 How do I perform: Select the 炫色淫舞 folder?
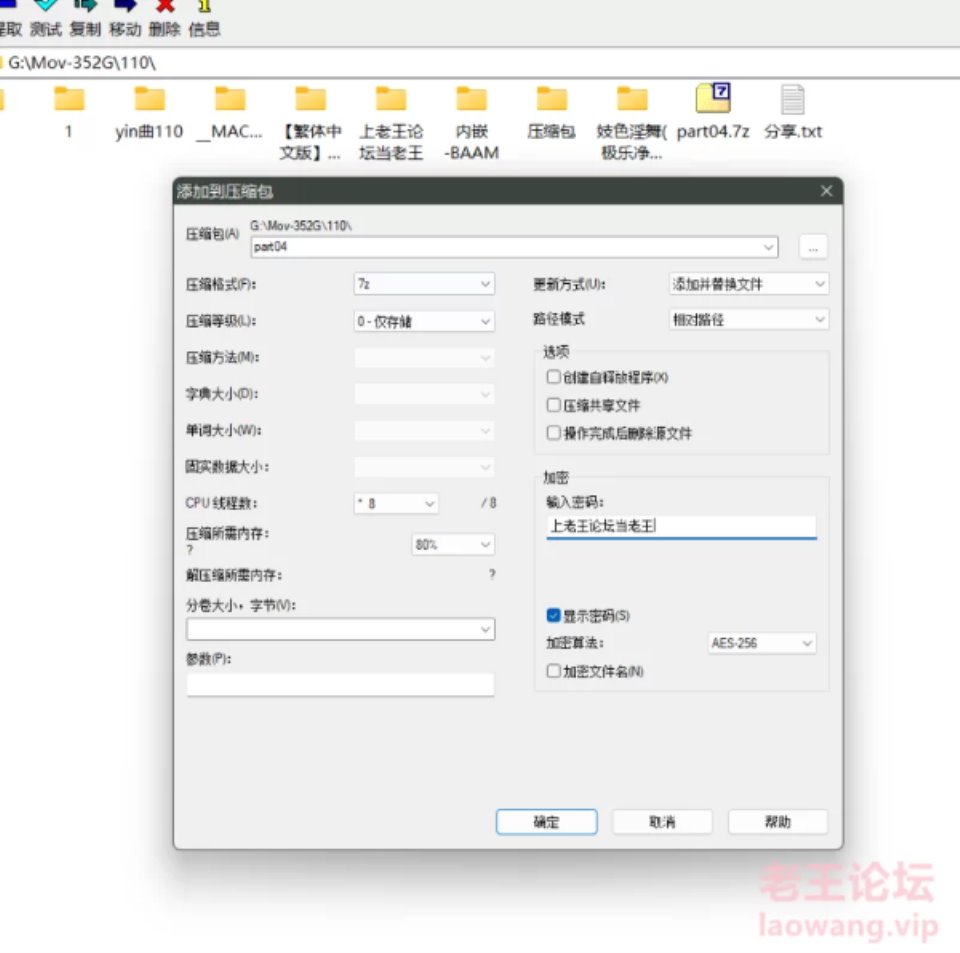tap(632, 123)
